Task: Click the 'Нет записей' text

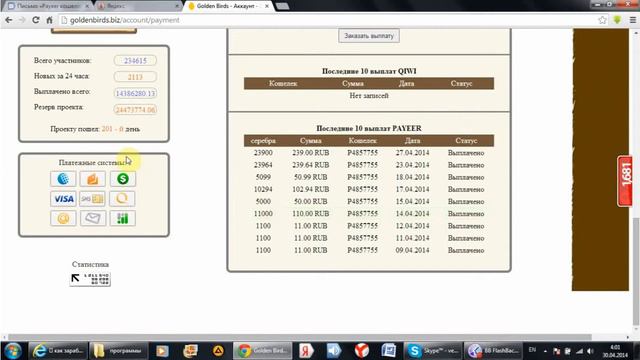Action: point(369,96)
